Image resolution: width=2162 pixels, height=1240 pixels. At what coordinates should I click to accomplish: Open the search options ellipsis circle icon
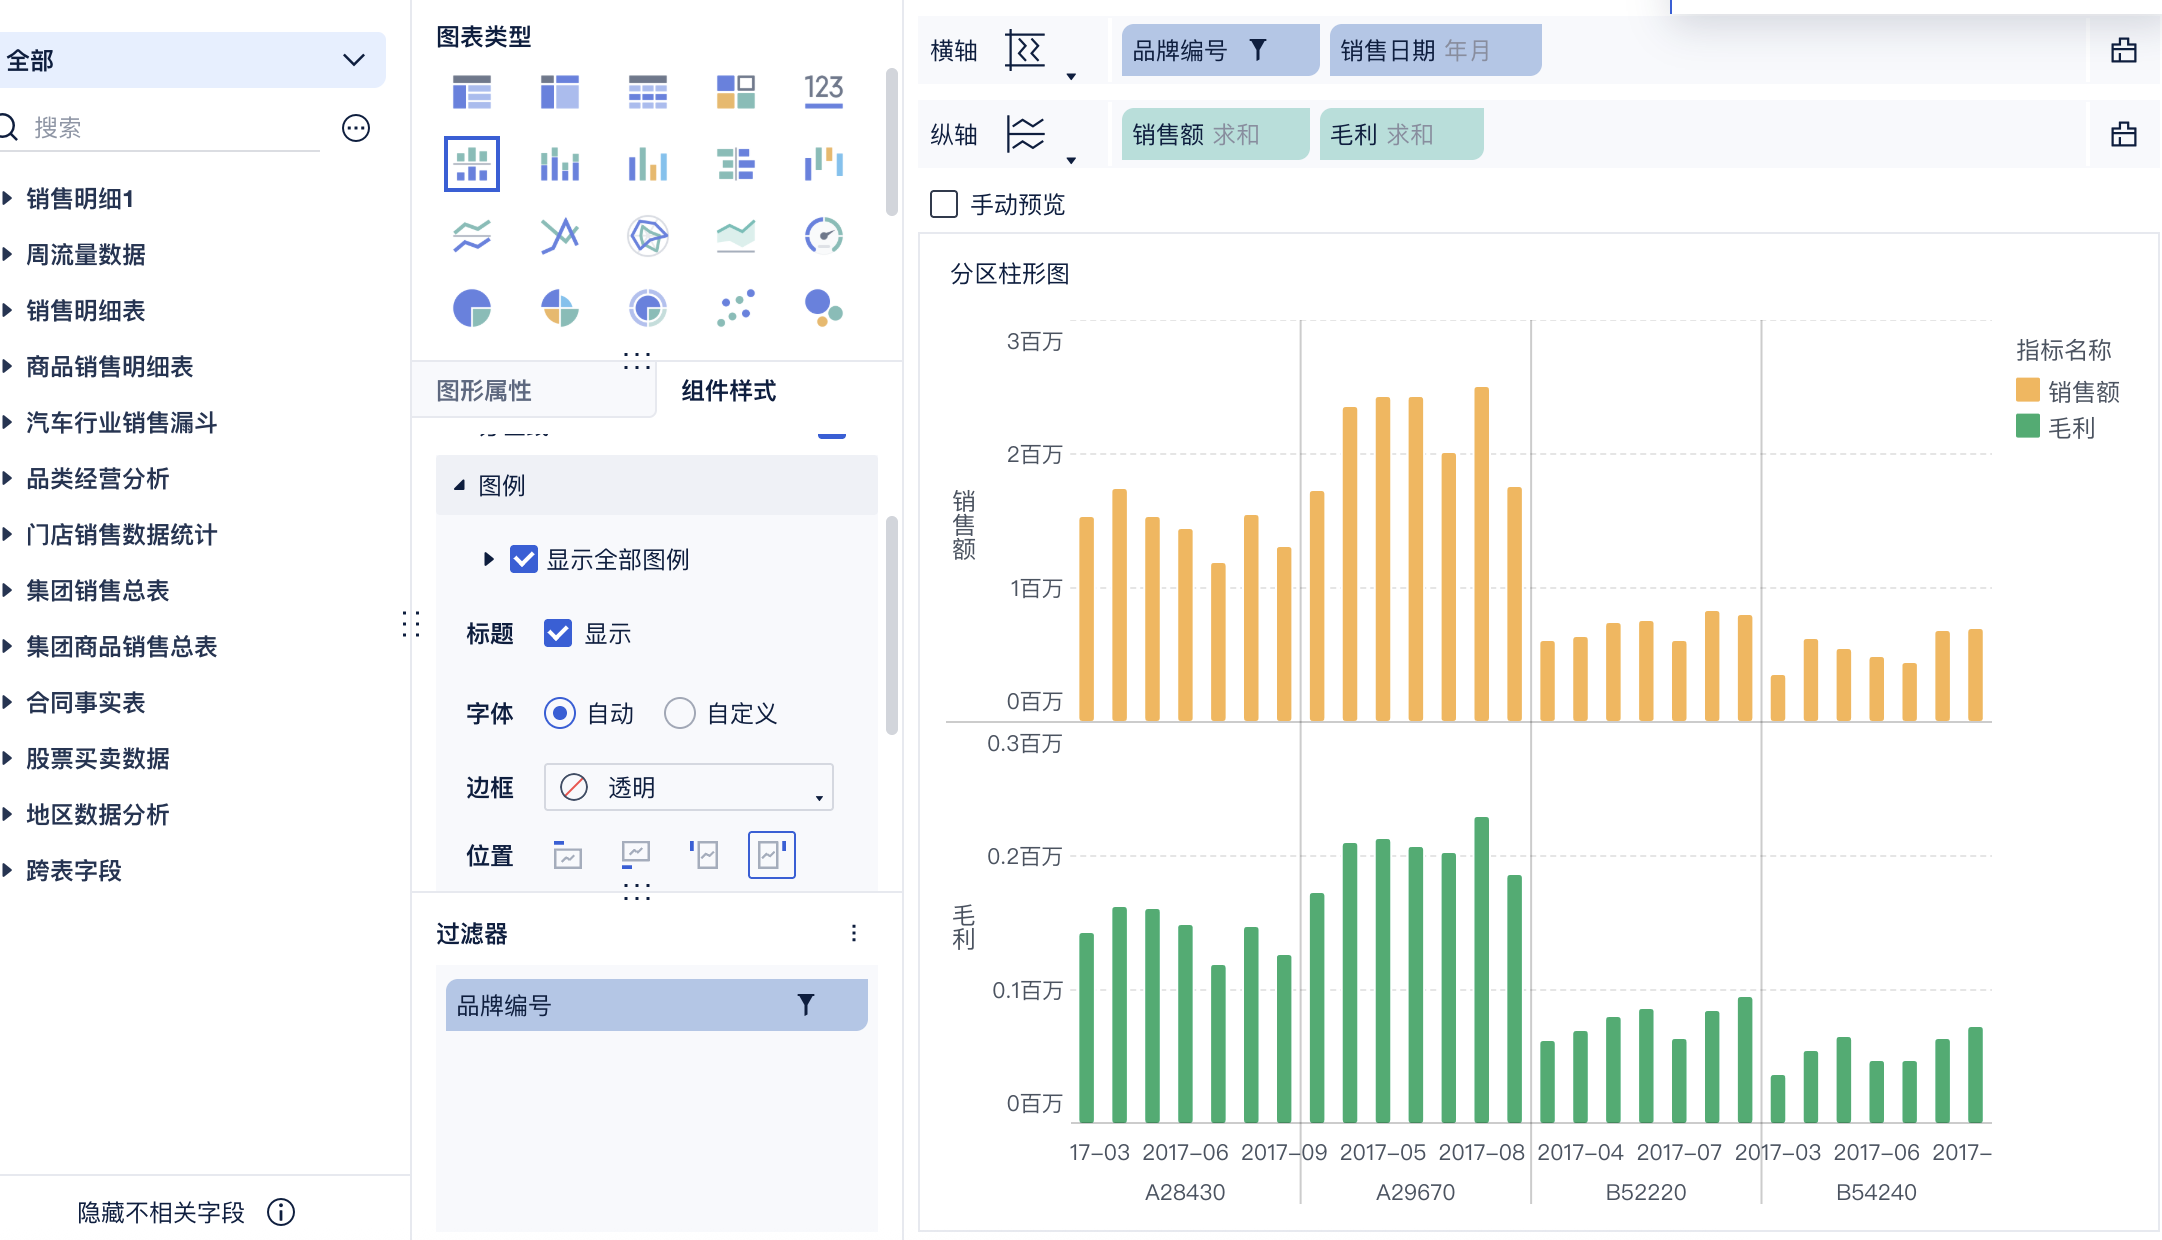[356, 128]
